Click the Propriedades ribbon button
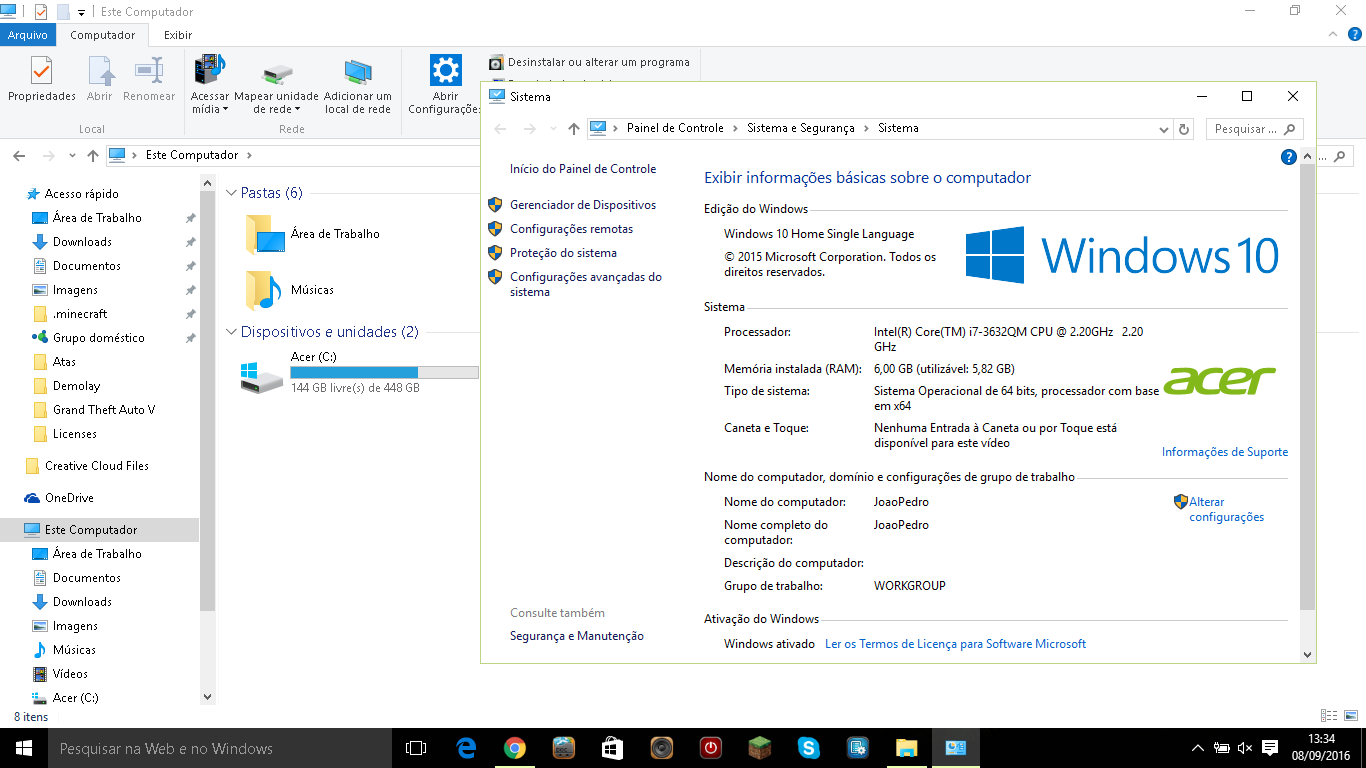1366x768 pixels. tap(42, 79)
